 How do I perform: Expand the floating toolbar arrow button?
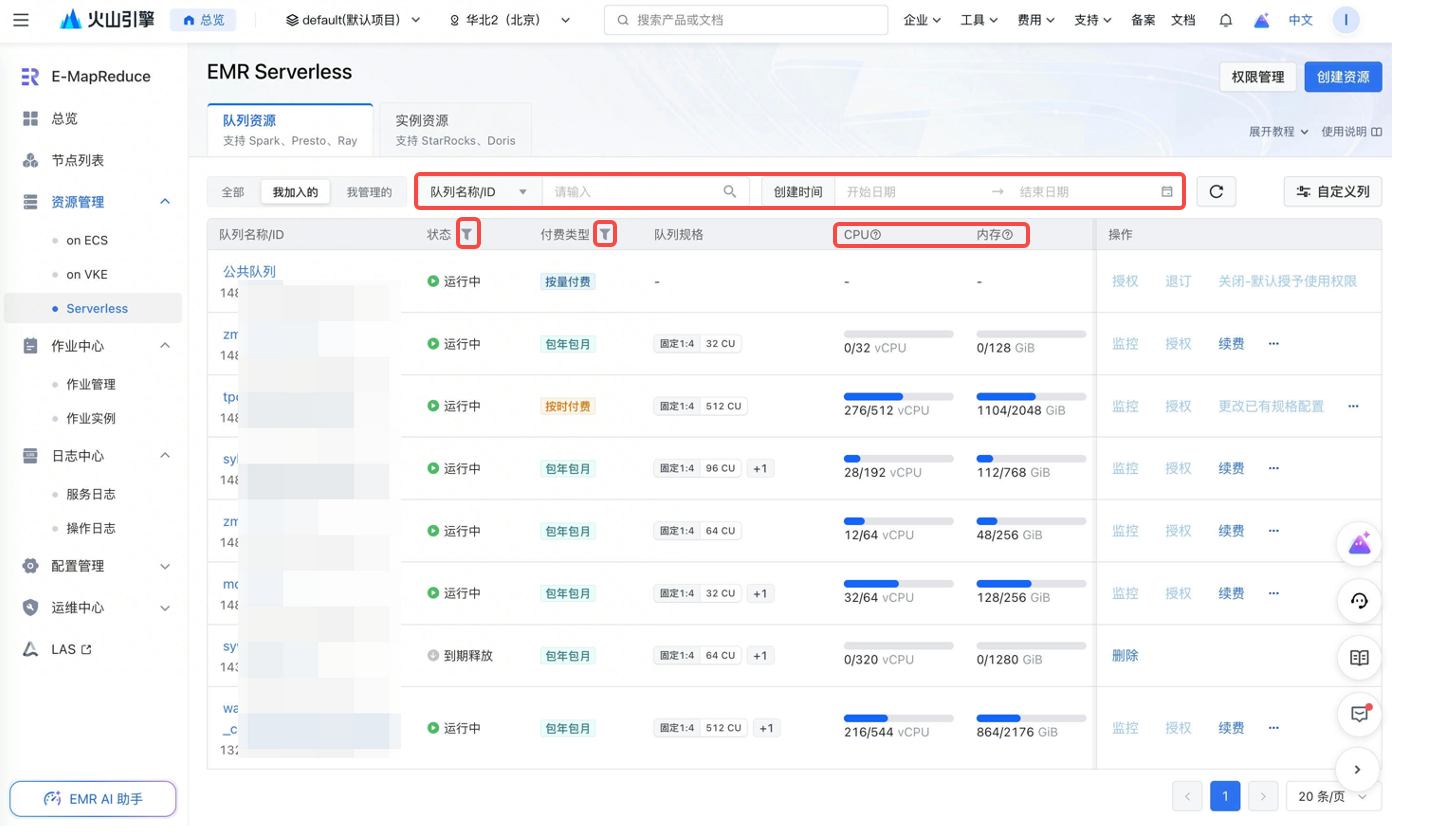(x=1359, y=770)
